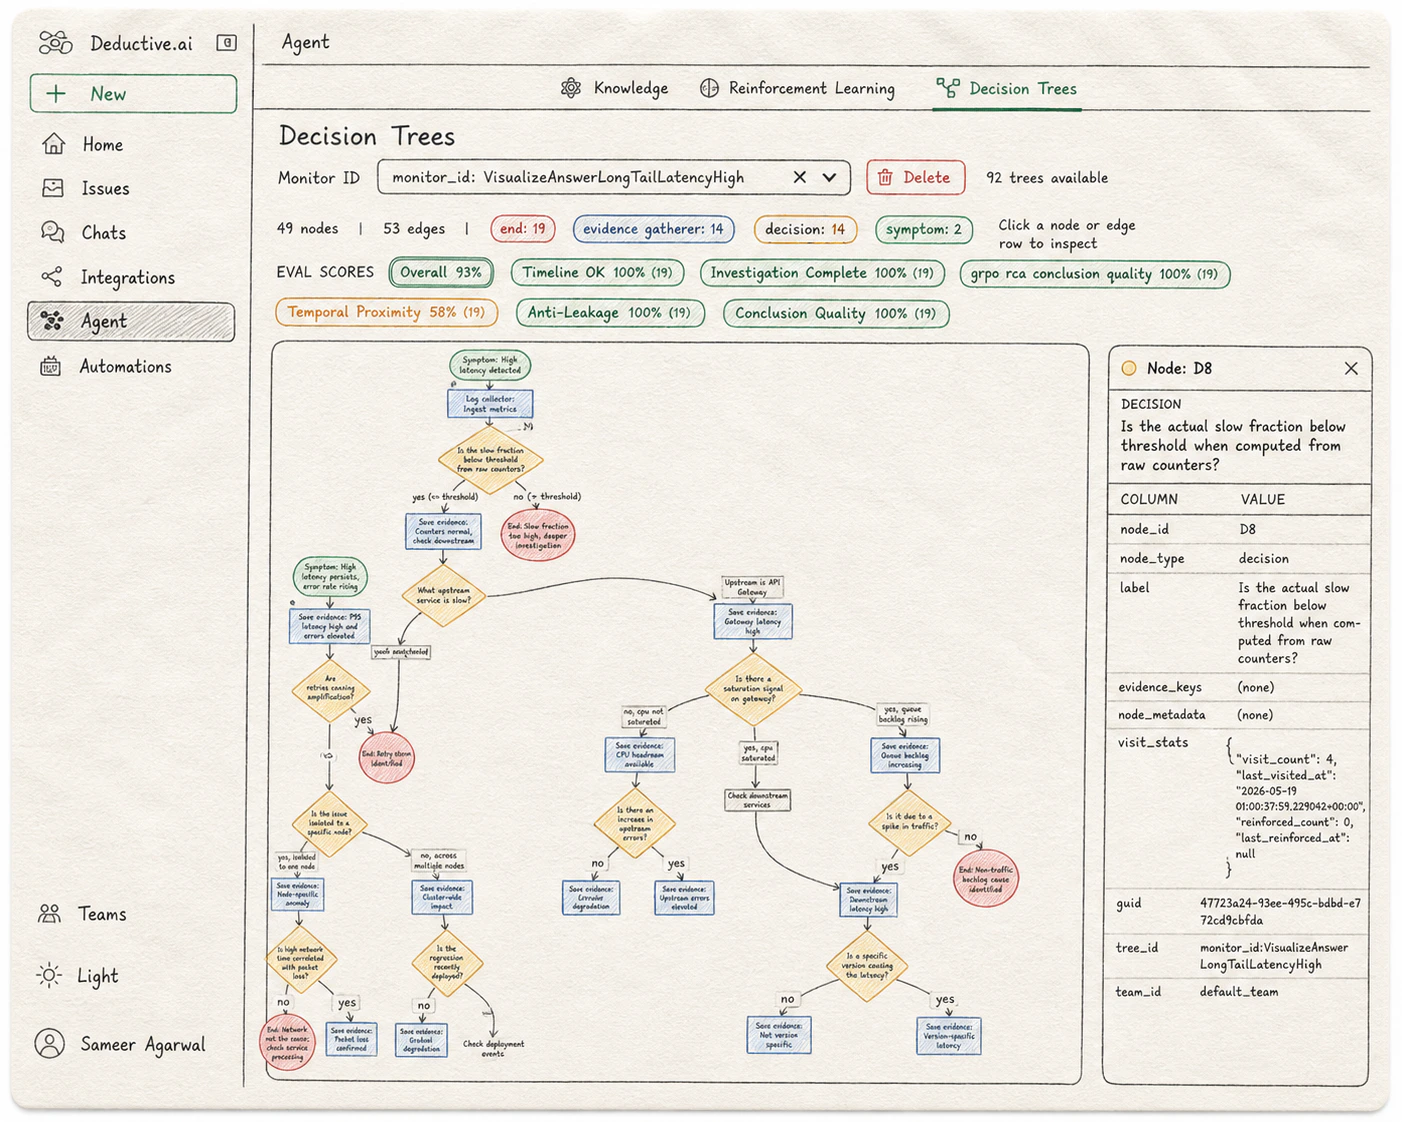Open the Monitor ID combo box
Viewport: 1402px width, 1122px height.
tap(614, 177)
